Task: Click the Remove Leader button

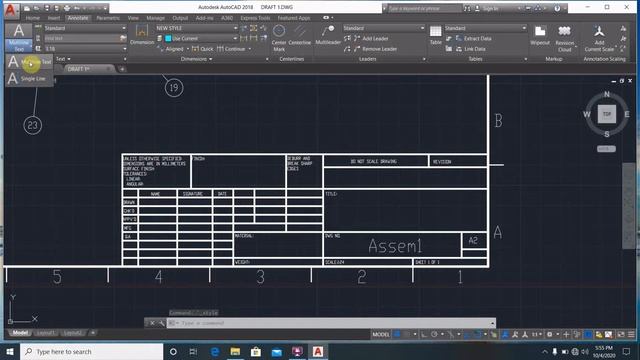Action: click(x=375, y=49)
